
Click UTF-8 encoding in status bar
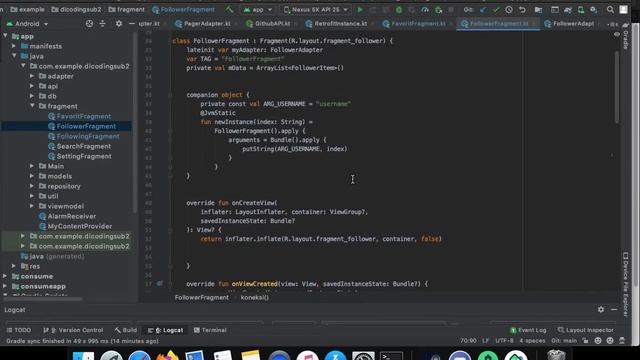[x=504, y=340]
